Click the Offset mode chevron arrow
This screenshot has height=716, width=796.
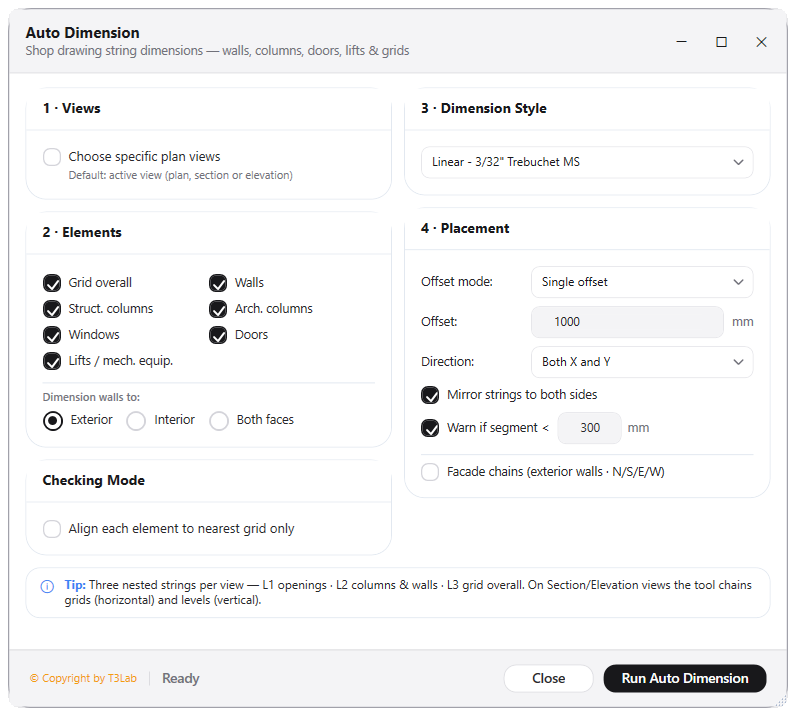pos(738,282)
